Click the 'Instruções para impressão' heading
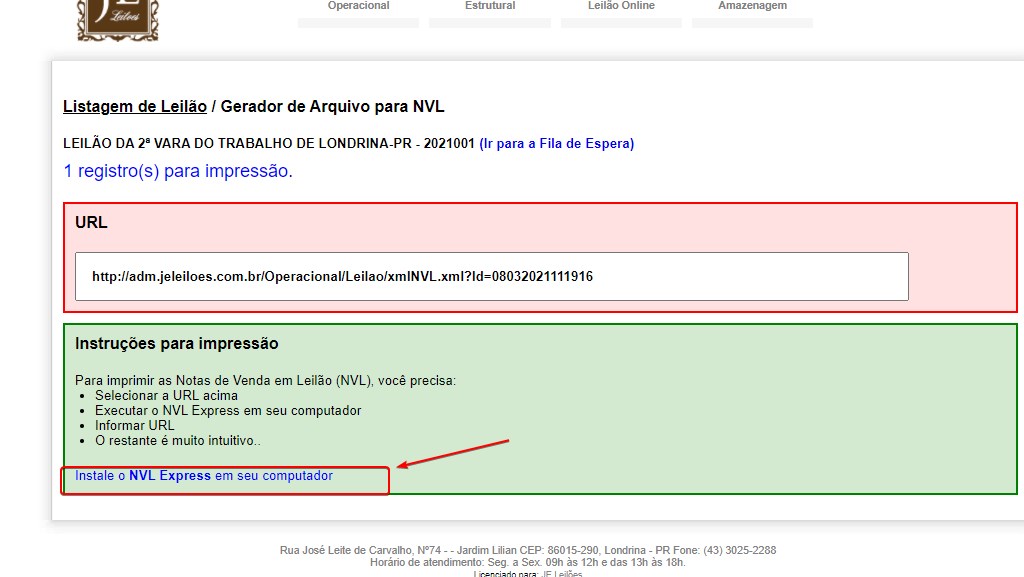The height and width of the screenshot is (577, 1024). [176, 343]
